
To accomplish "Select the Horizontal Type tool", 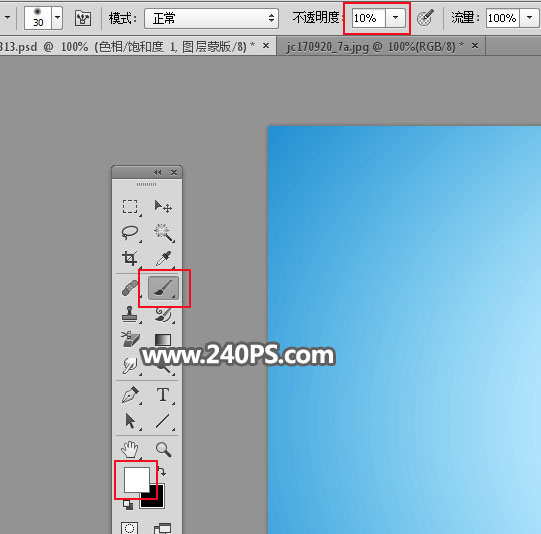I will pyautogui.click(x=163, y=395).
